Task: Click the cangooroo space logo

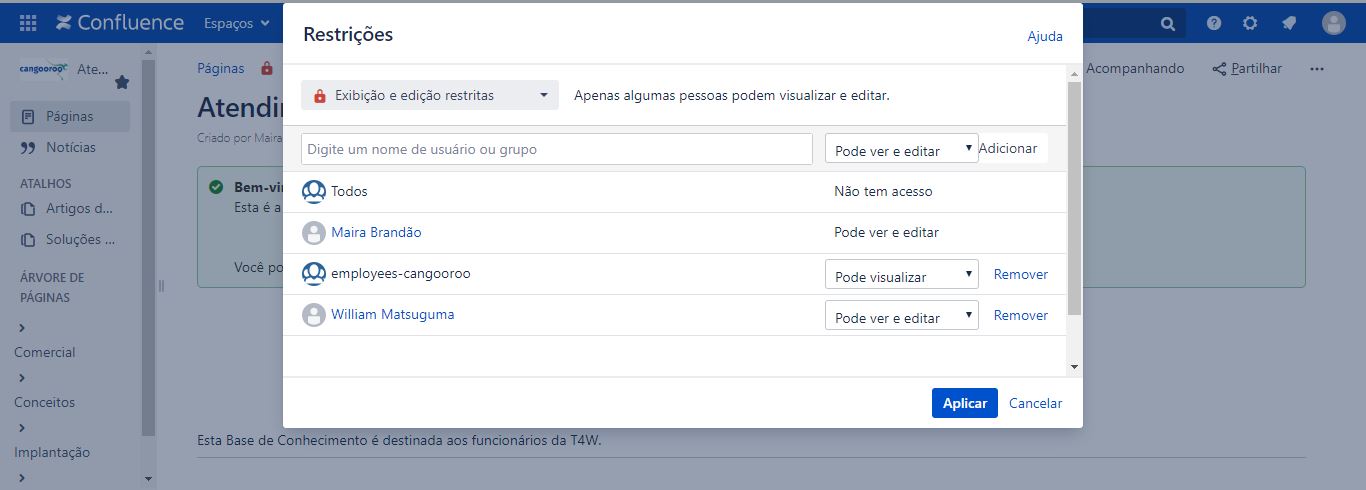Action: click(x=44, y=69)
